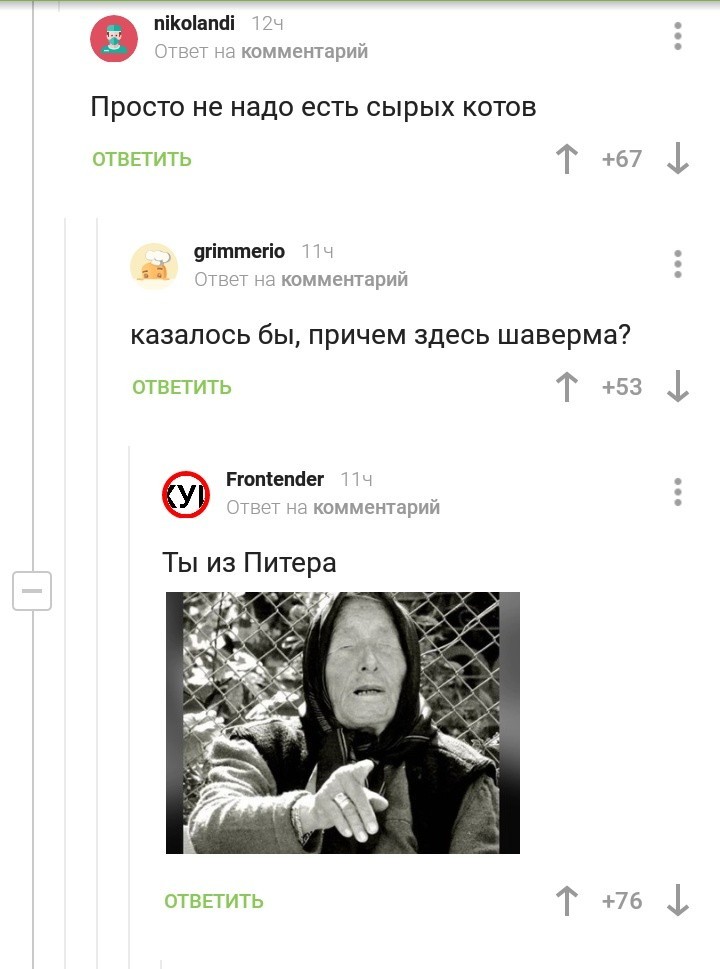Click ОТВЕТИТЬ under nikolandi's comment
Image resolution: width=720 pixels, height=969 pixels.
coord(142,159)
